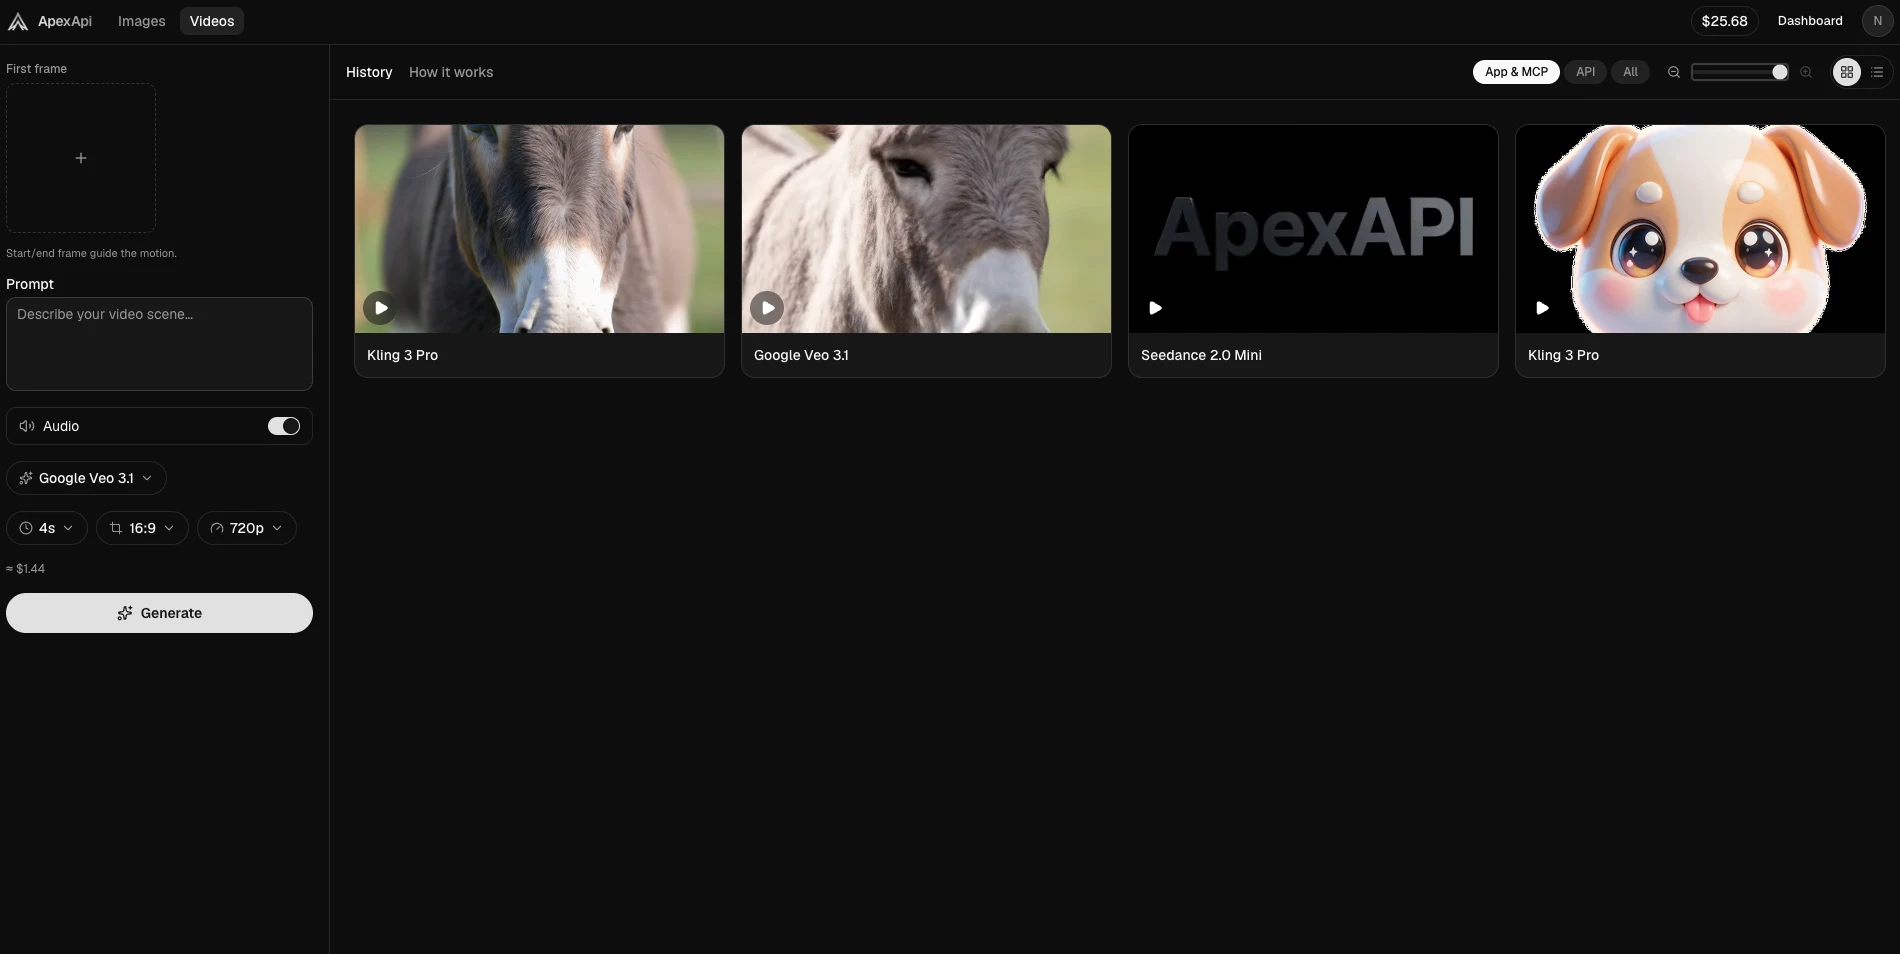Select the History tab

pyautogui.click(x=369, y=72)
